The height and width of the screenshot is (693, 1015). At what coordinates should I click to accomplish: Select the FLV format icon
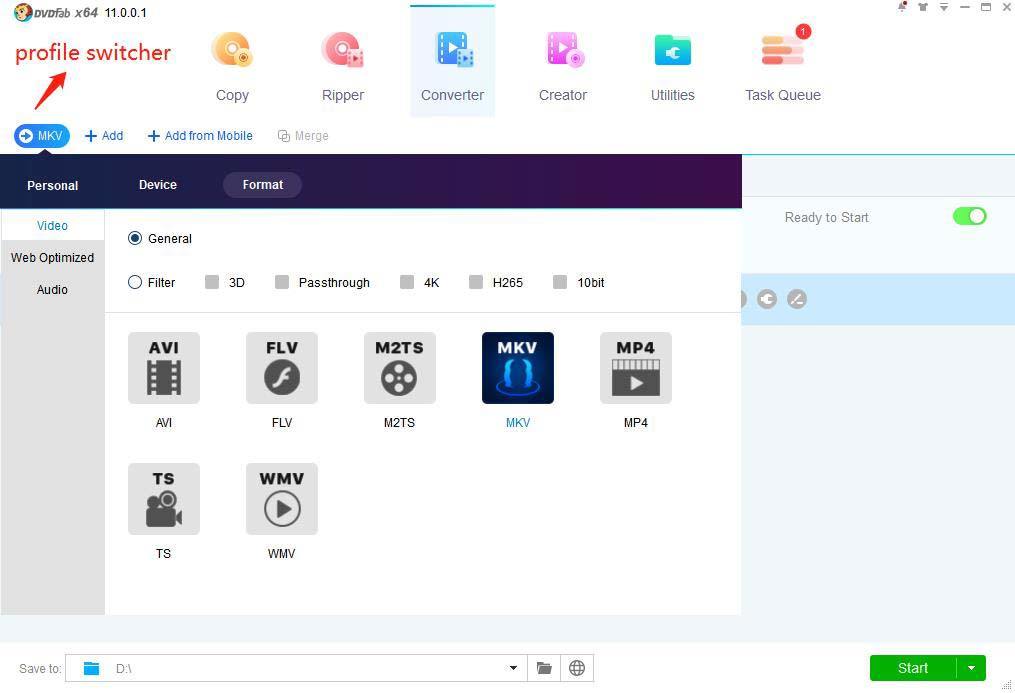(282, 368)
